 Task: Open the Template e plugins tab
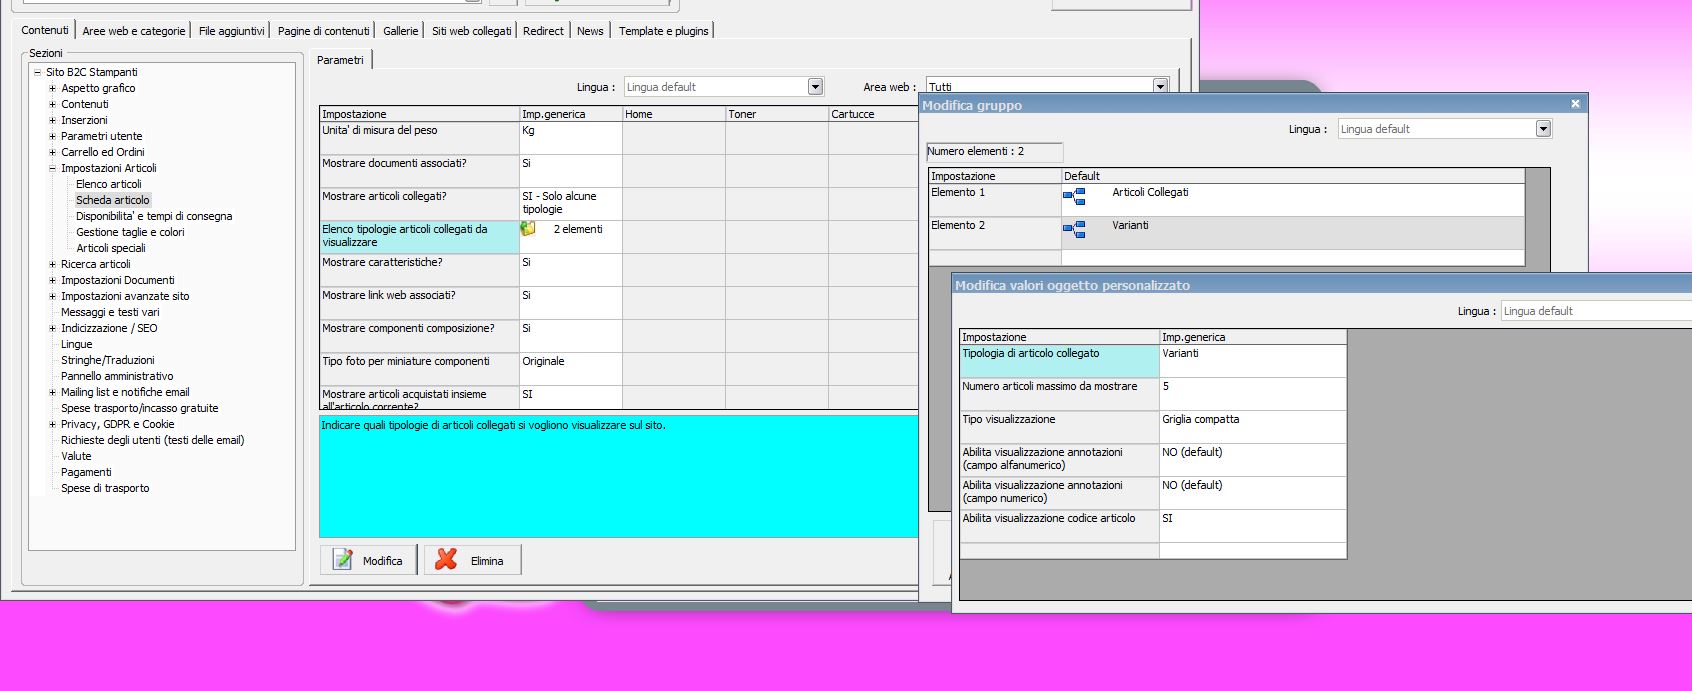(663, 31)
